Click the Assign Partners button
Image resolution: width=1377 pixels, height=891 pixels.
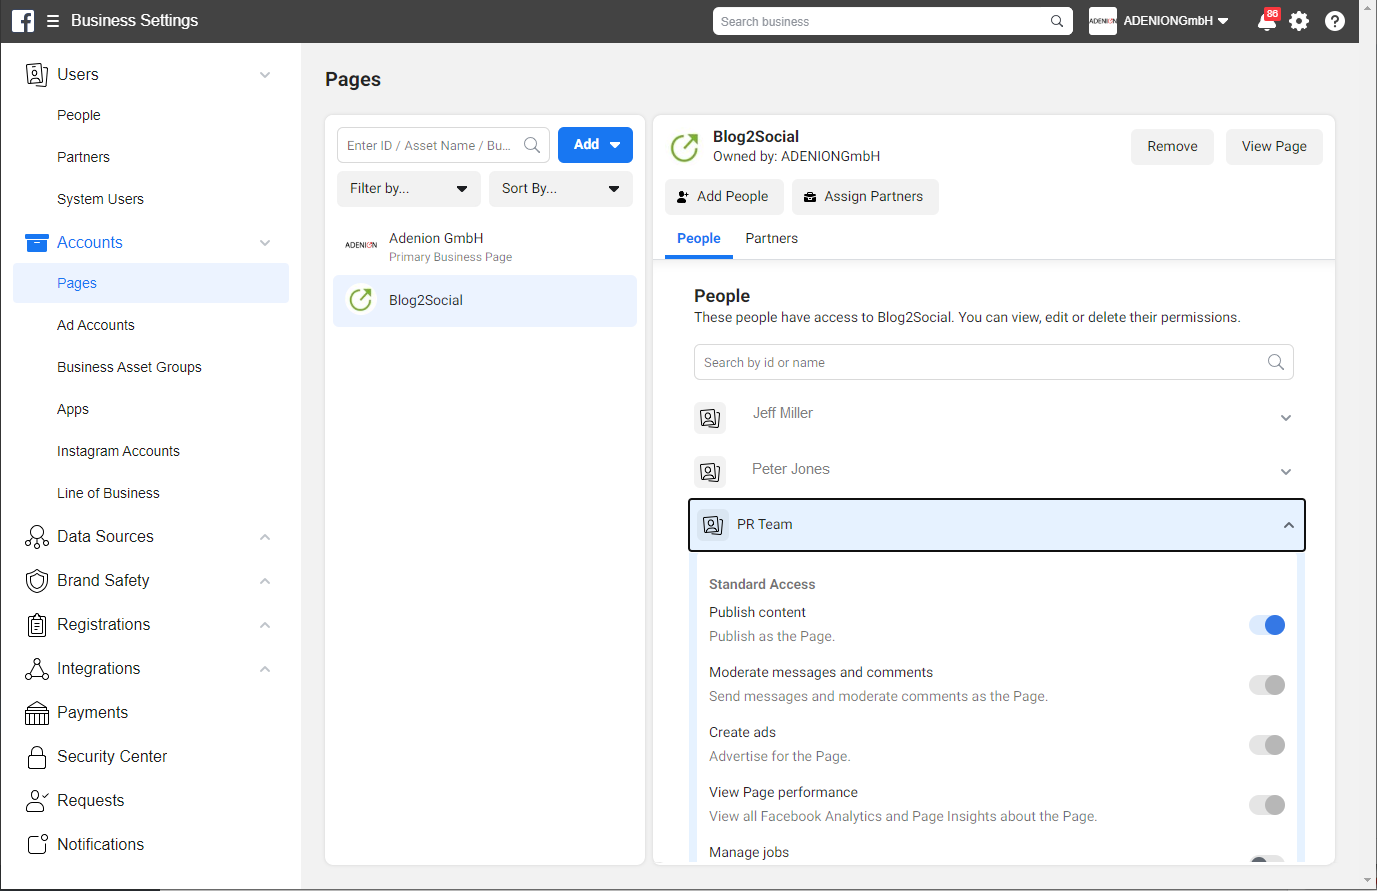coord(865,197)
